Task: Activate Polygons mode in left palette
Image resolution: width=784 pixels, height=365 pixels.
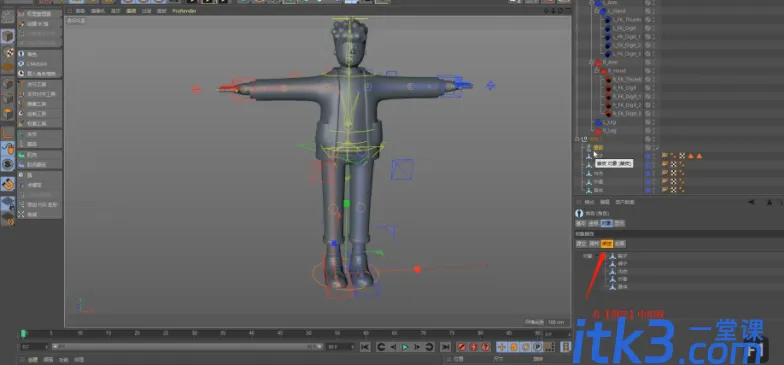Action: pos(8,114)
